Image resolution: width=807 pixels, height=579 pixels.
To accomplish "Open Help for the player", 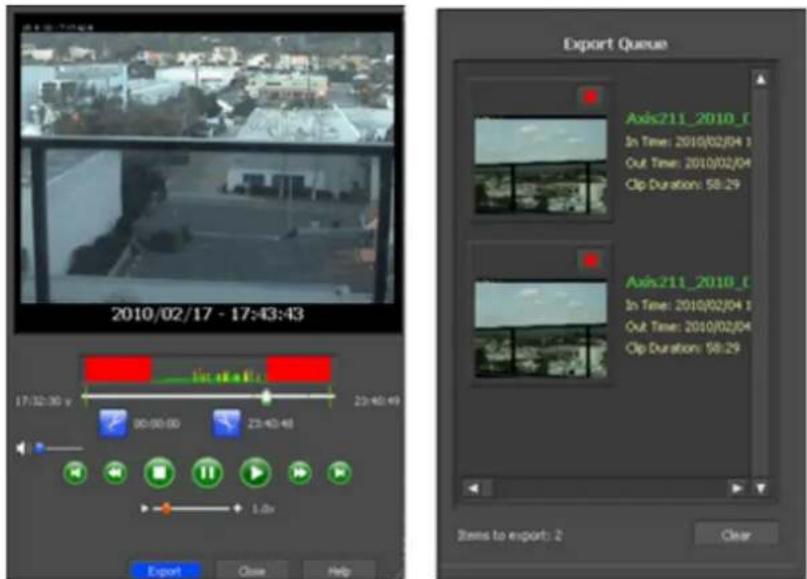I will (x=339, y=571).
